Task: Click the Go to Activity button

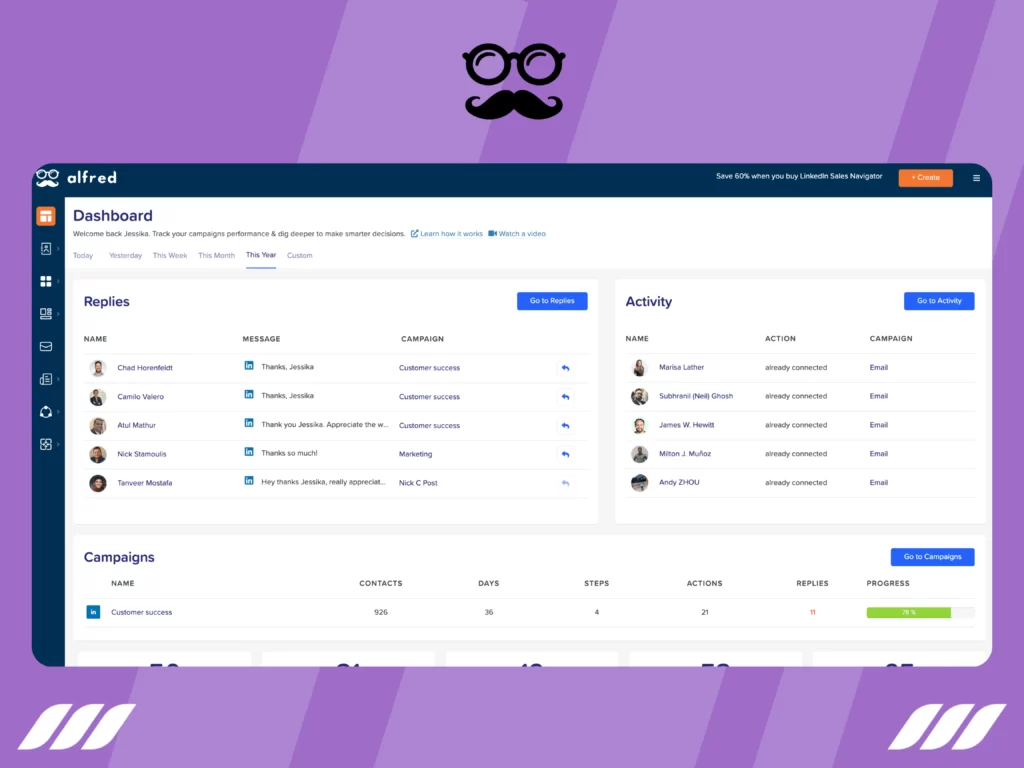Action: (x=938, y=301)
